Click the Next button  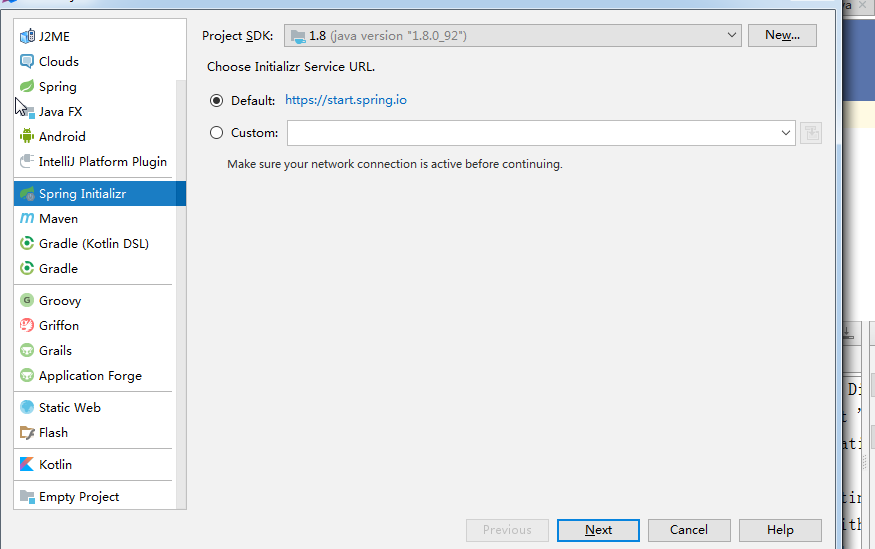598,530
